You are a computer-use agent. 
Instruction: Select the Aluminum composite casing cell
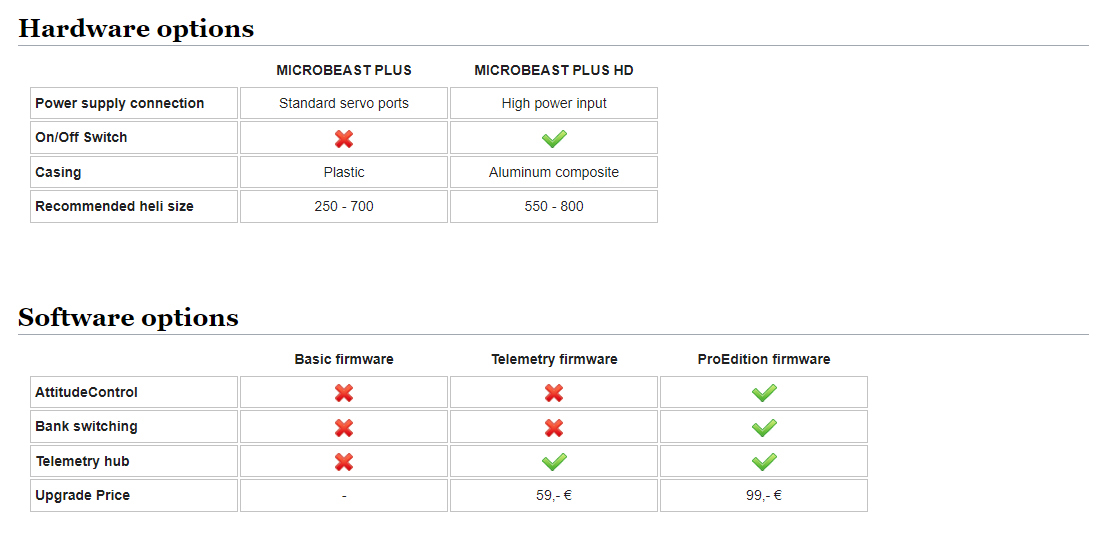pyautogui.click(x=554, y=172)
